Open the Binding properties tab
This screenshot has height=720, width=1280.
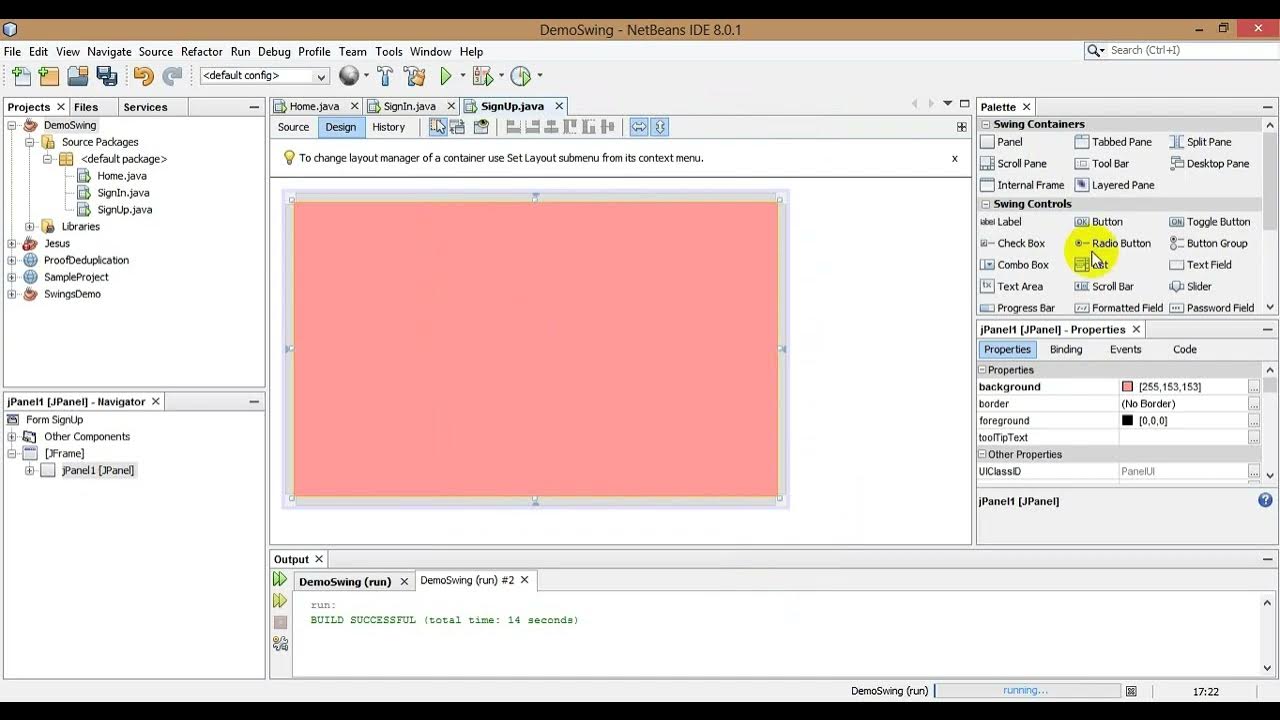tap(1066, 350)
